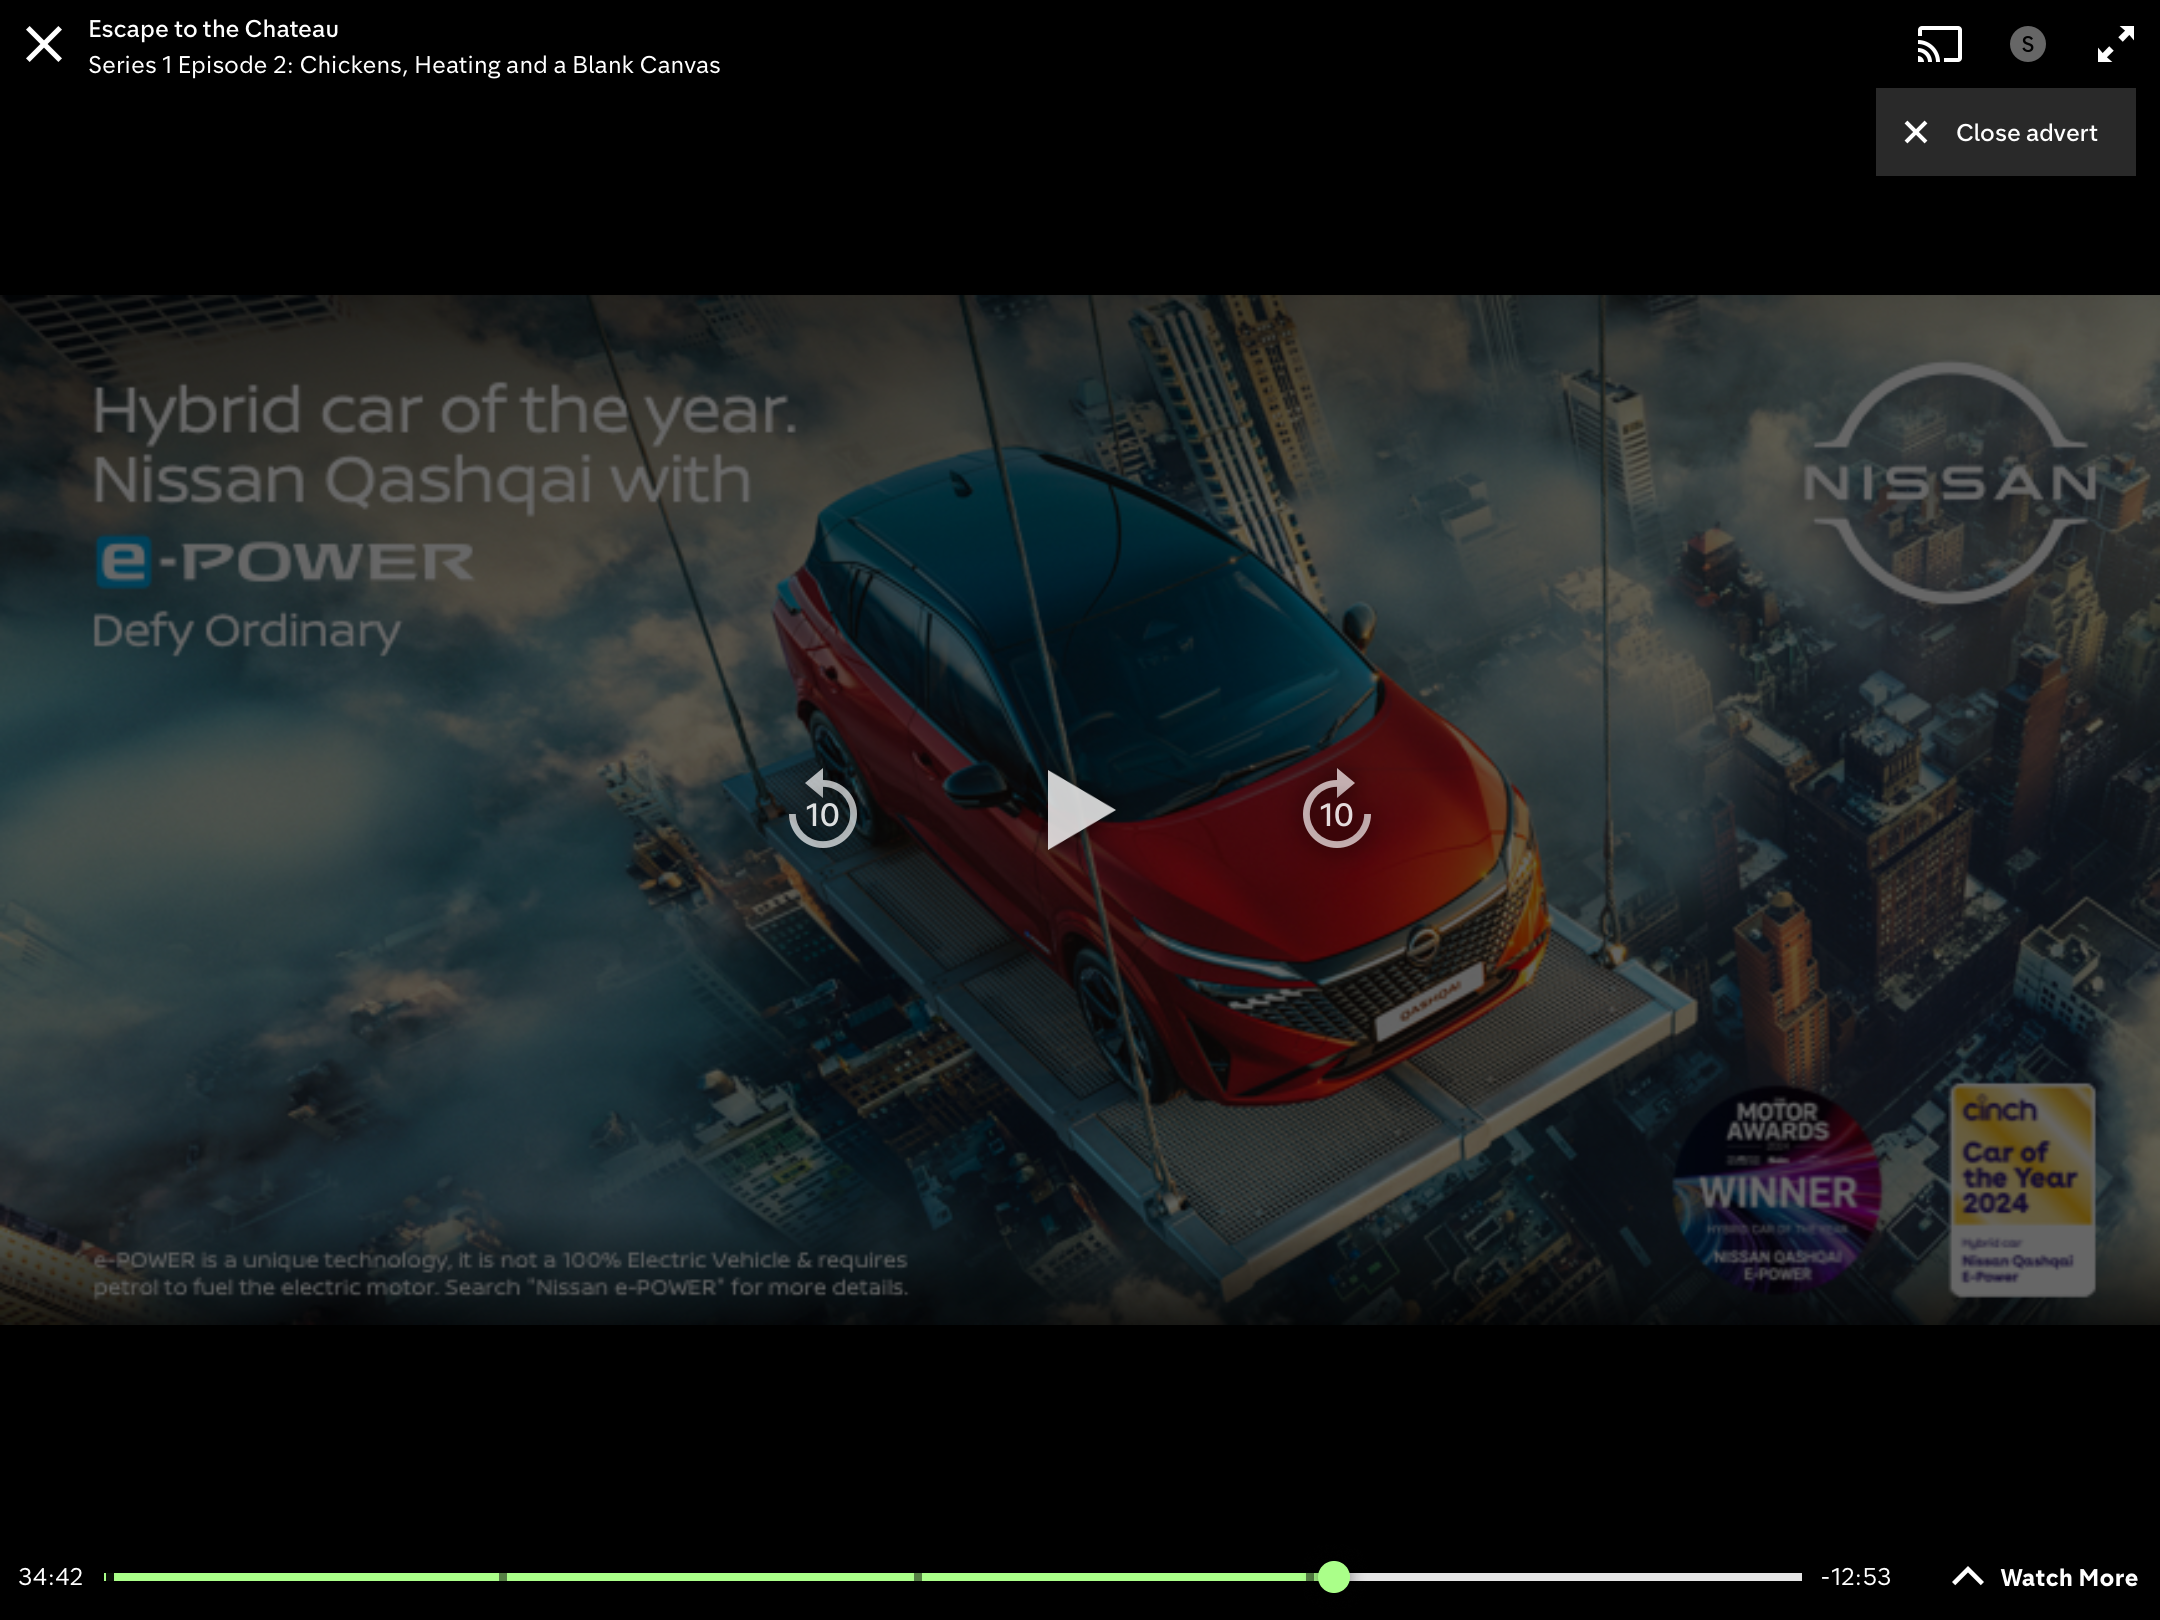
Task: Play the video
Action: [1080, 810]
